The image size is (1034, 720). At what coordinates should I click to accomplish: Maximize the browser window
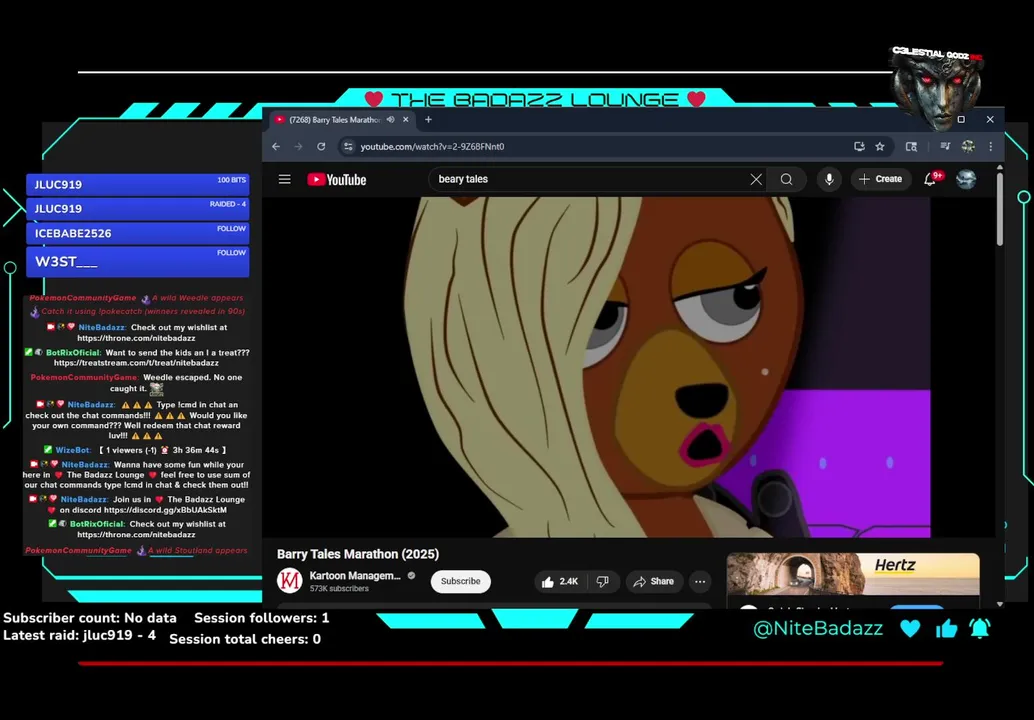click(961, 119)
